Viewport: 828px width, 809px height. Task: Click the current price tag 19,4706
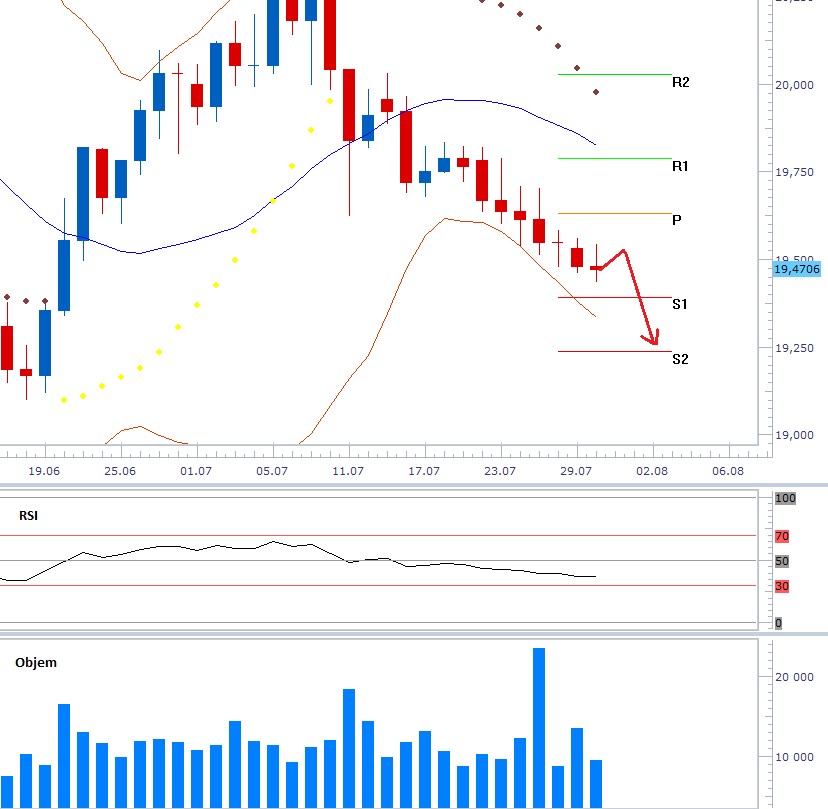pyautogui.click(x=797, y=269)
